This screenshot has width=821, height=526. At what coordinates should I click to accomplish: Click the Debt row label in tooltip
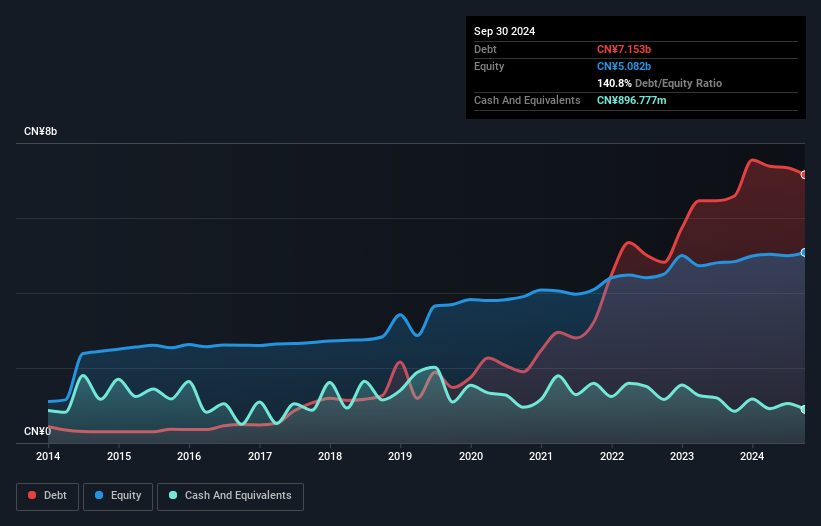pos(485,49)
